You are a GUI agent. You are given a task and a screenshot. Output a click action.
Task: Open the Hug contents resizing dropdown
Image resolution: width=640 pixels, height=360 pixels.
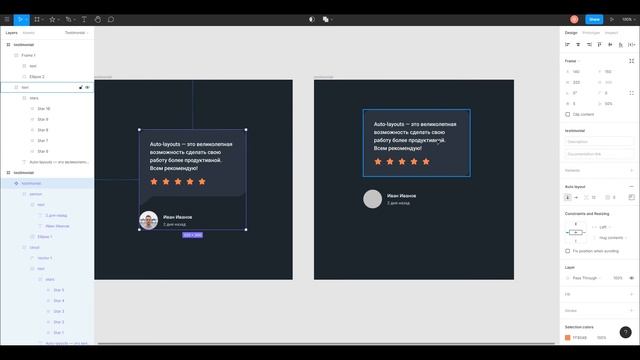pos(612,238)
